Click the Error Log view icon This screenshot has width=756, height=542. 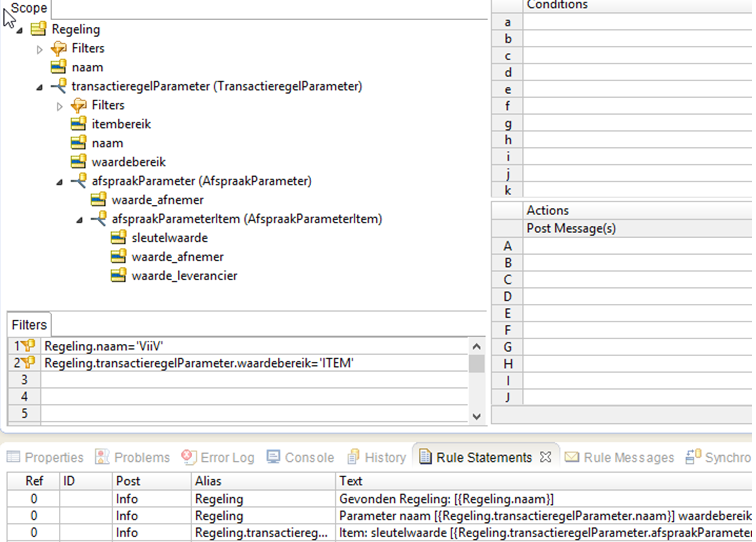point(189,457)
